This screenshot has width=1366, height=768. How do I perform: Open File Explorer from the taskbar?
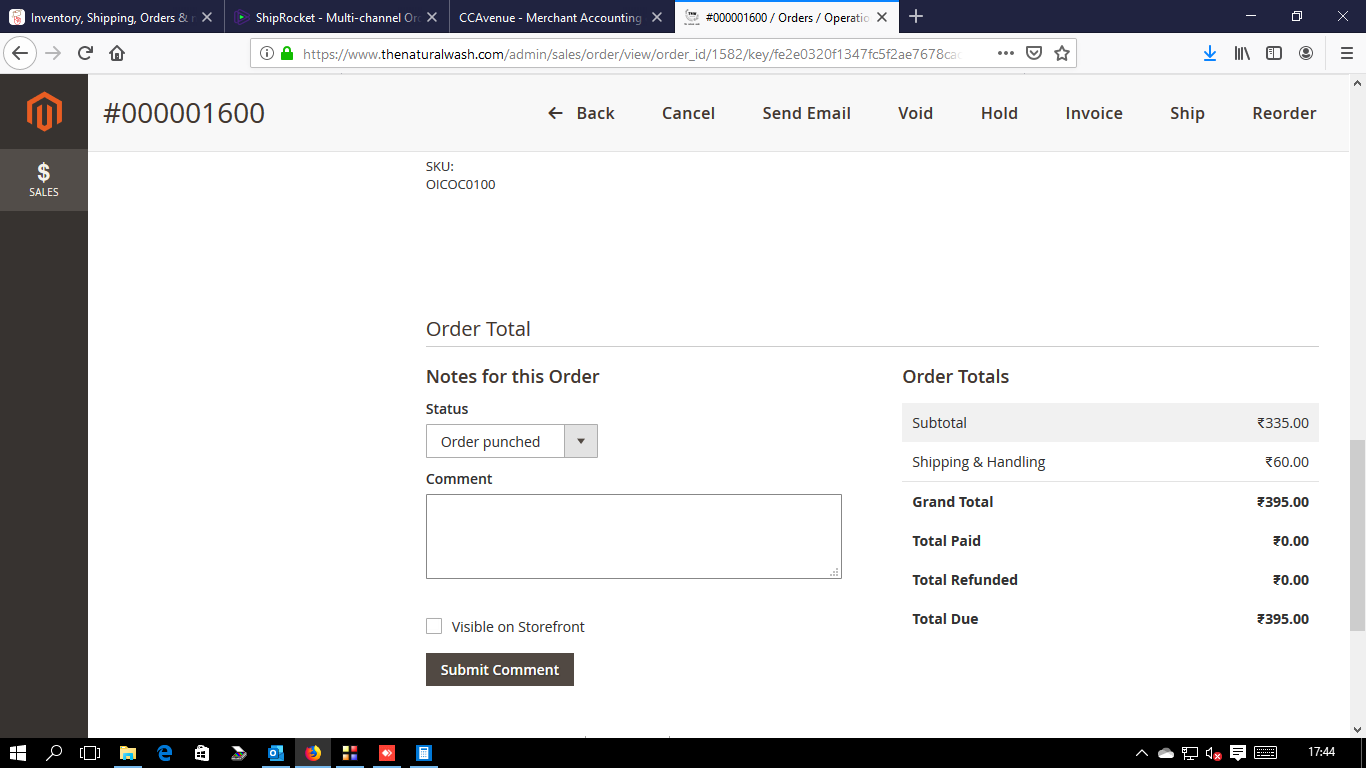pyautogui.click(x=128, y=753)
